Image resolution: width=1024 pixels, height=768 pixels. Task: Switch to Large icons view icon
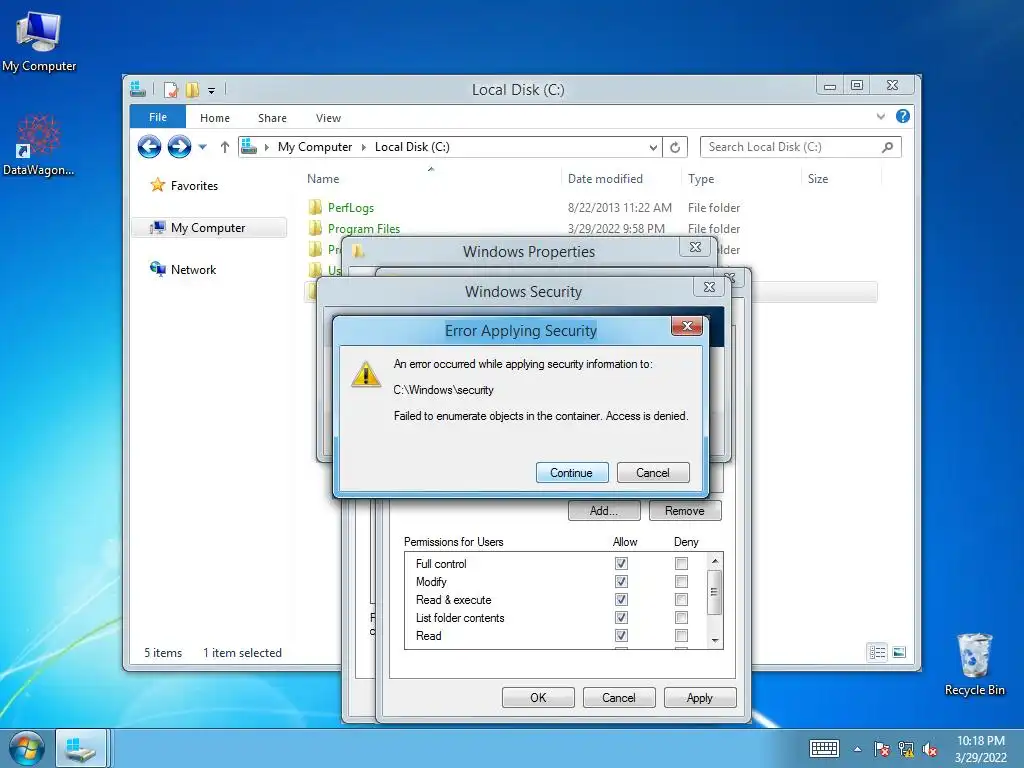(x=899, y=652)
